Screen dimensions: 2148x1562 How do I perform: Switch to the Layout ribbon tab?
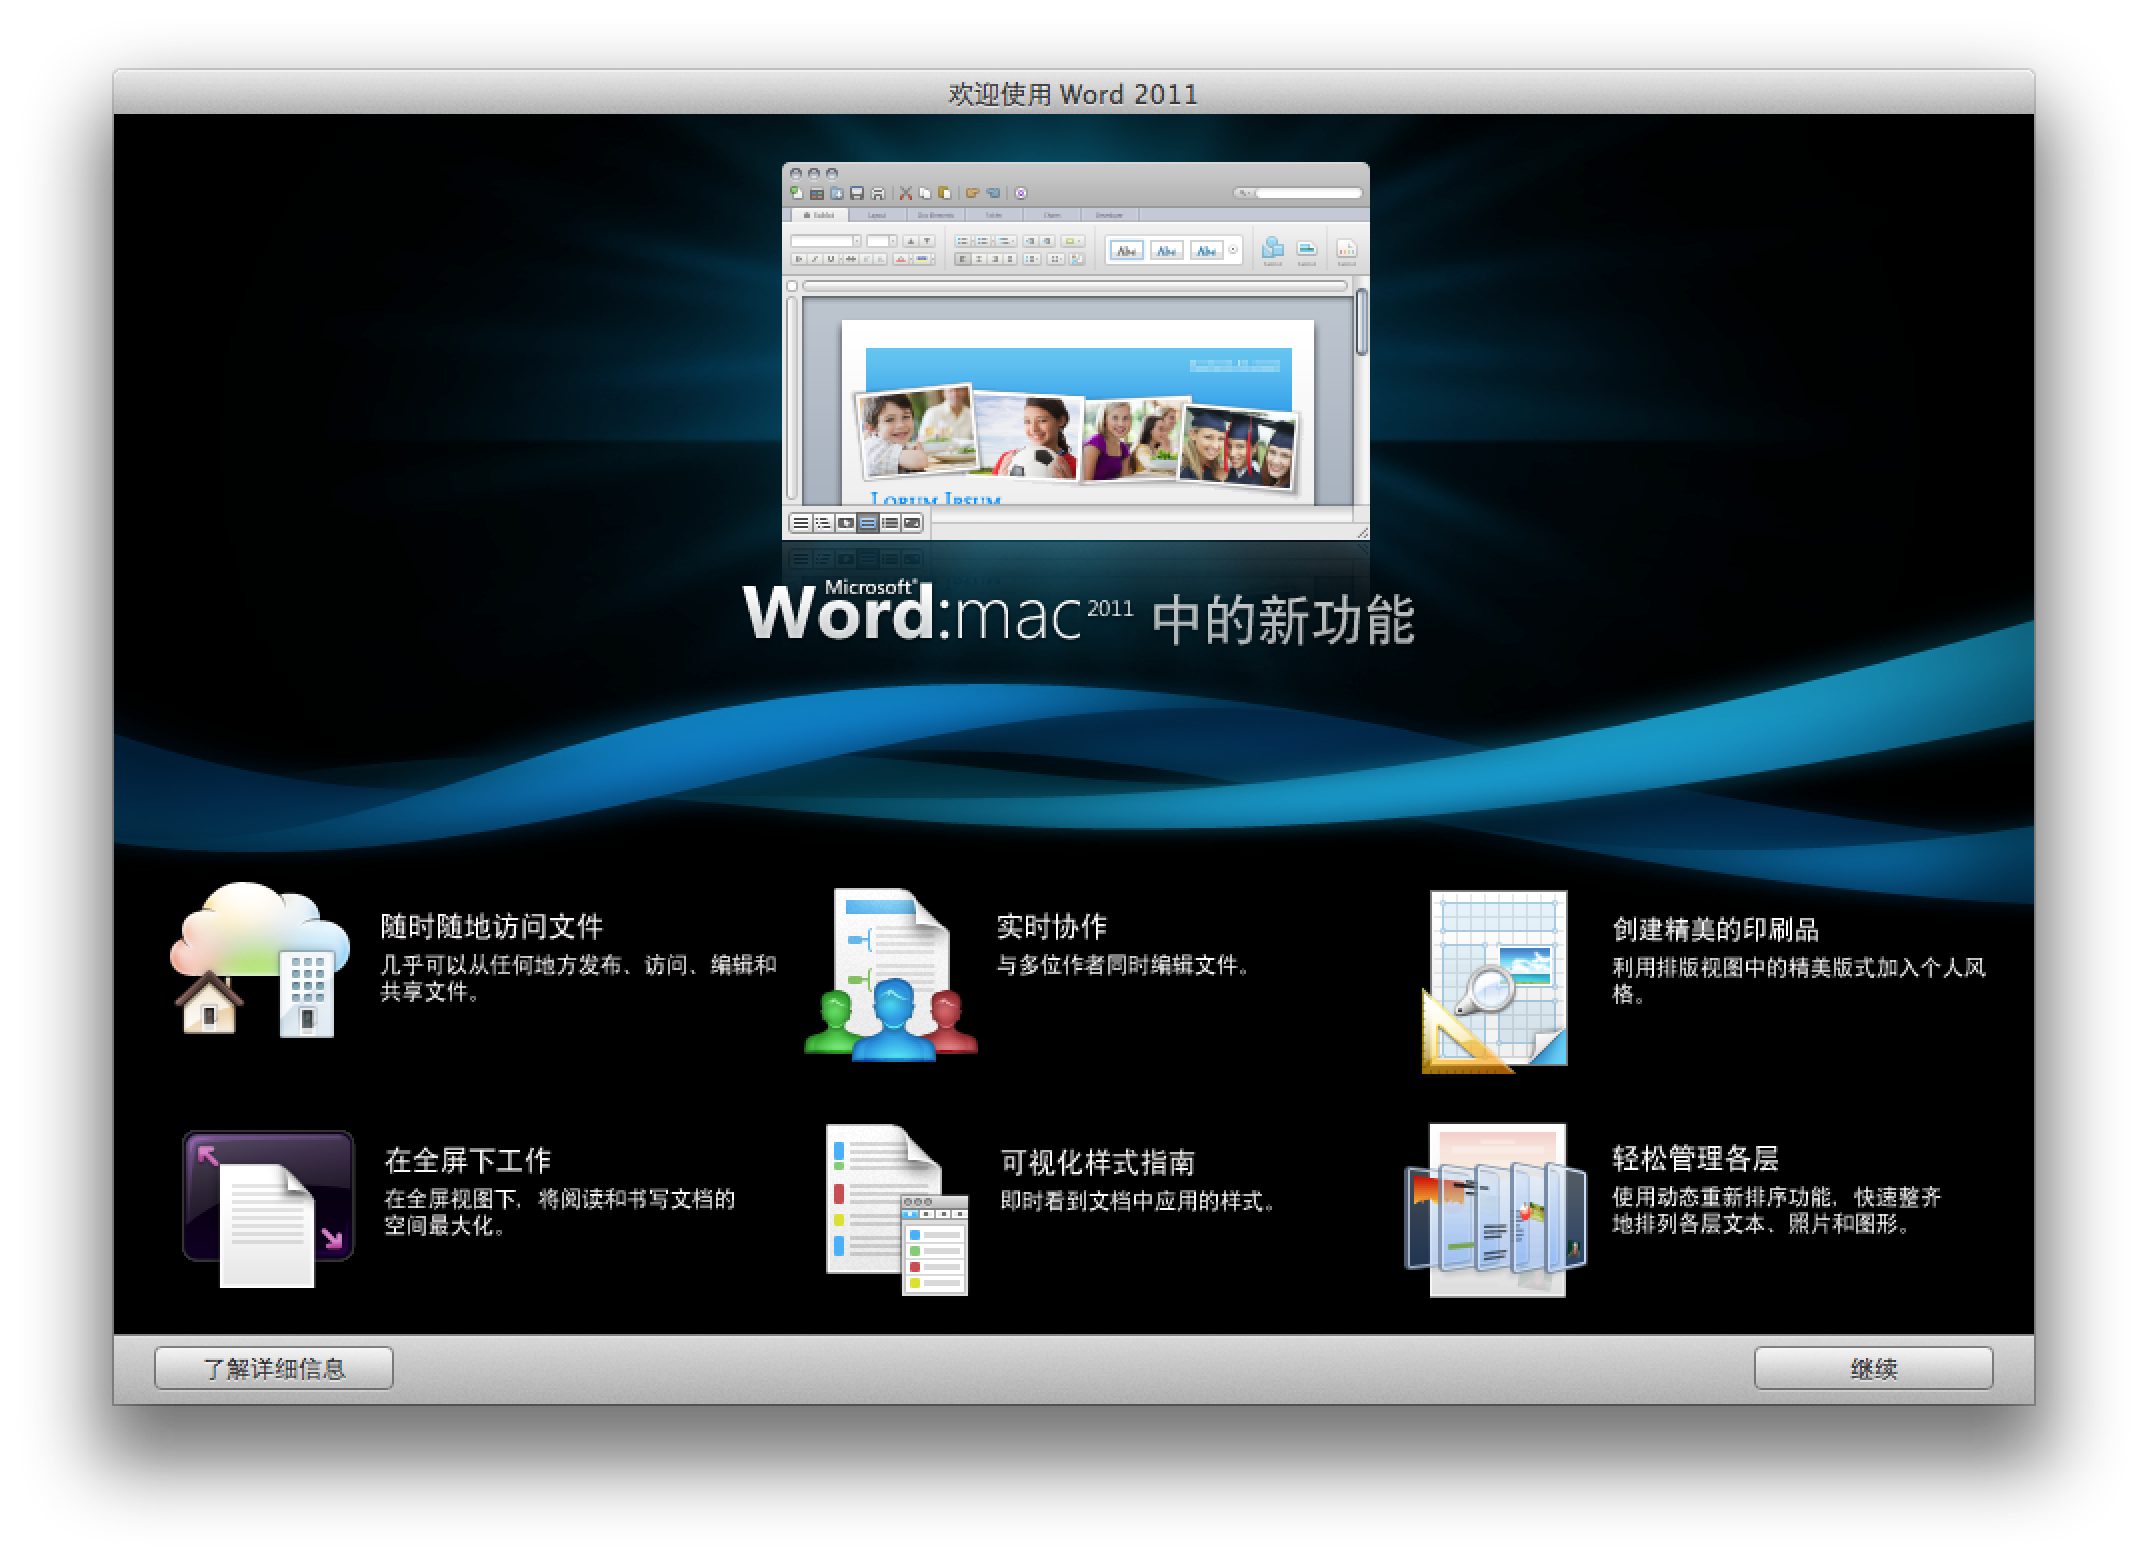(877, 216)
